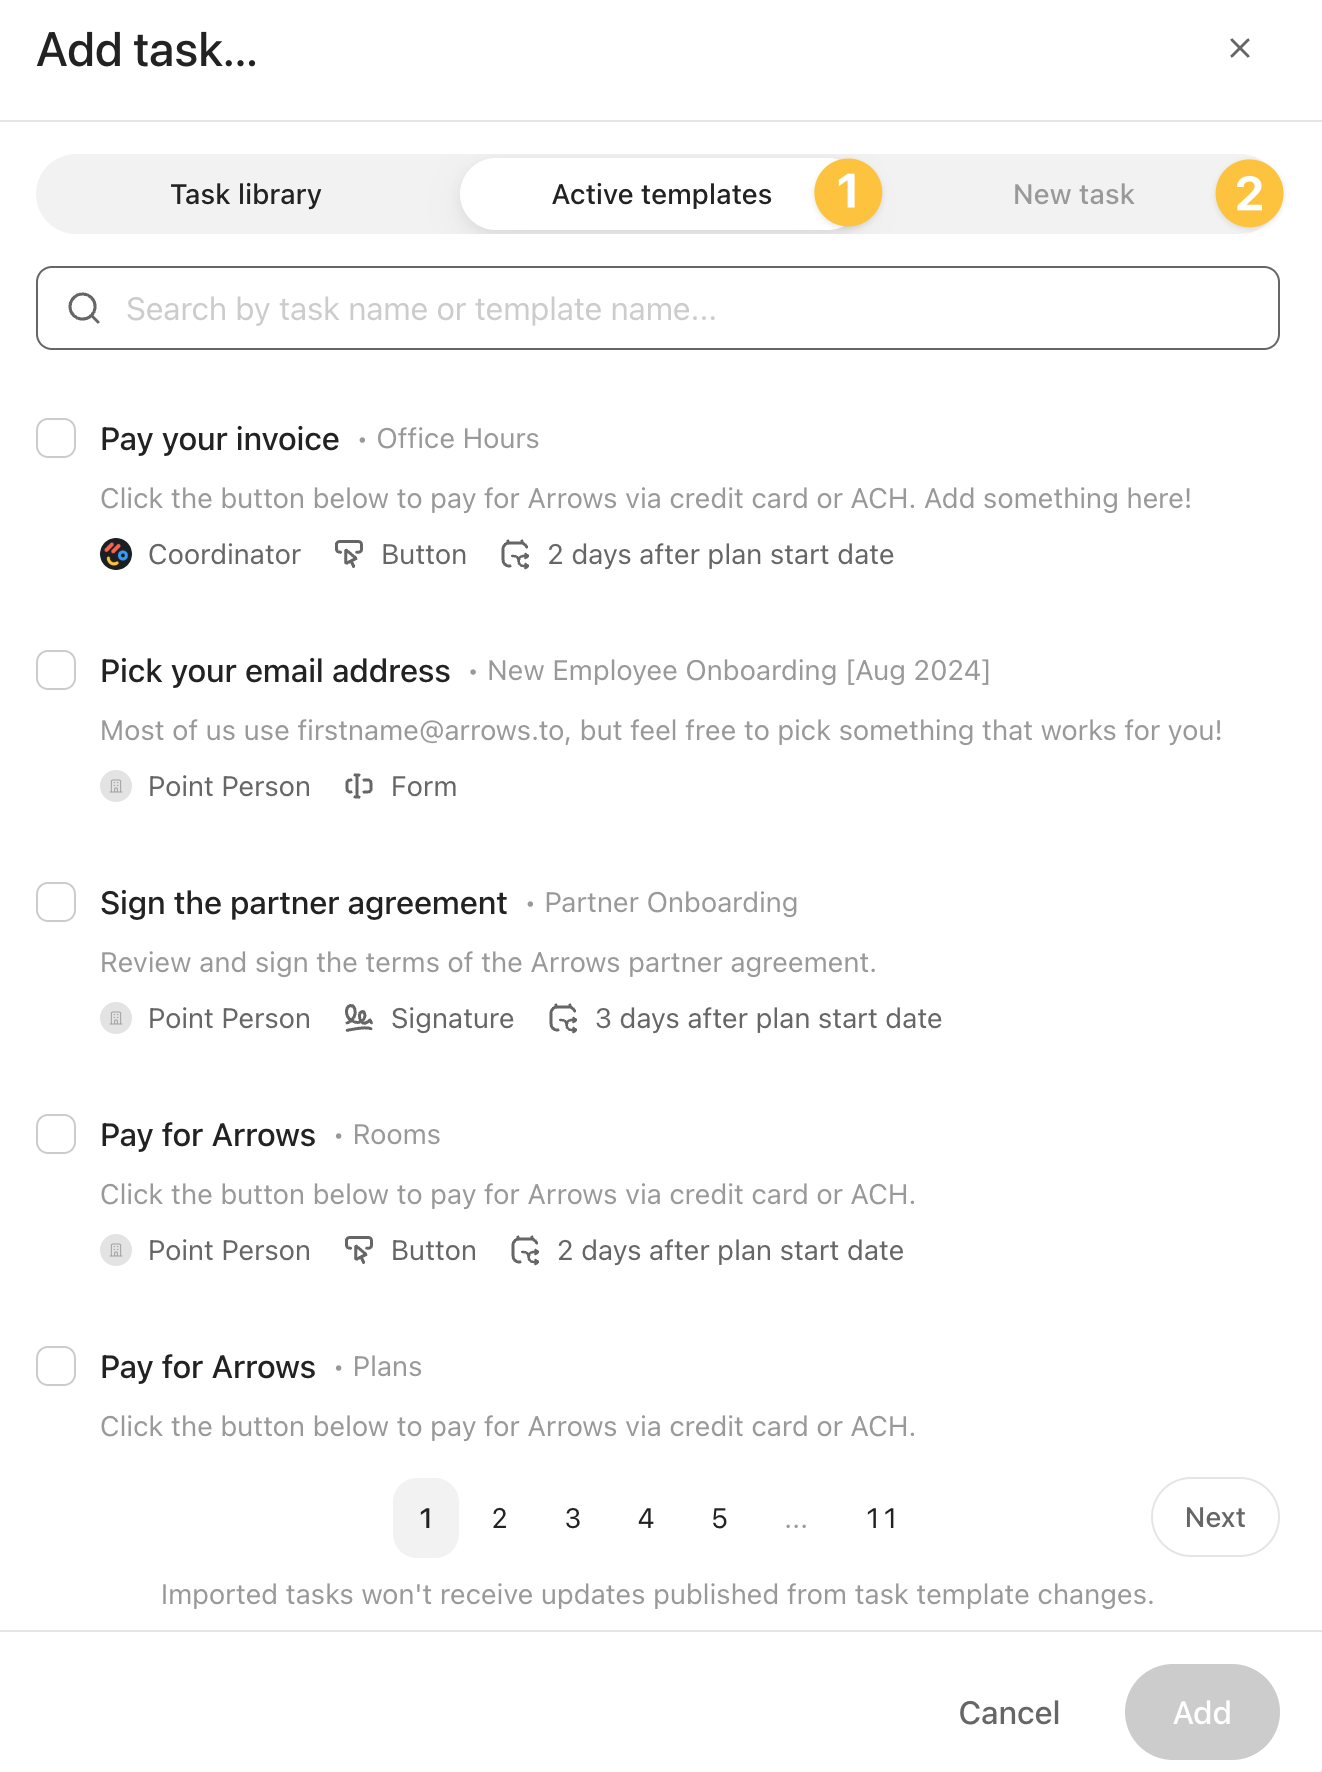This screenshot has width=1322, height=1772.
Task: Check the Pay your invoice task
Action: click(56, 438)
